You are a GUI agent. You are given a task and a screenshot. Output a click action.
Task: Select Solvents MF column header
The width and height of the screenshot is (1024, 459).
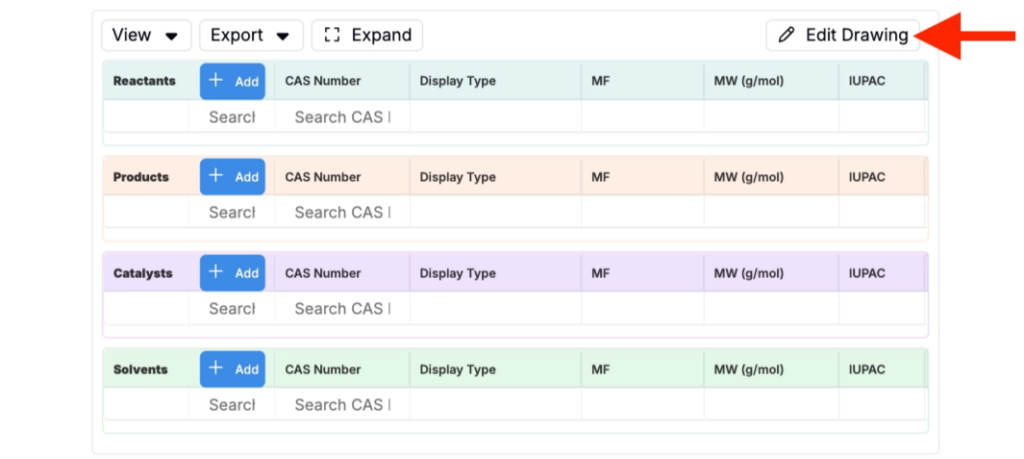pos(643,370)
